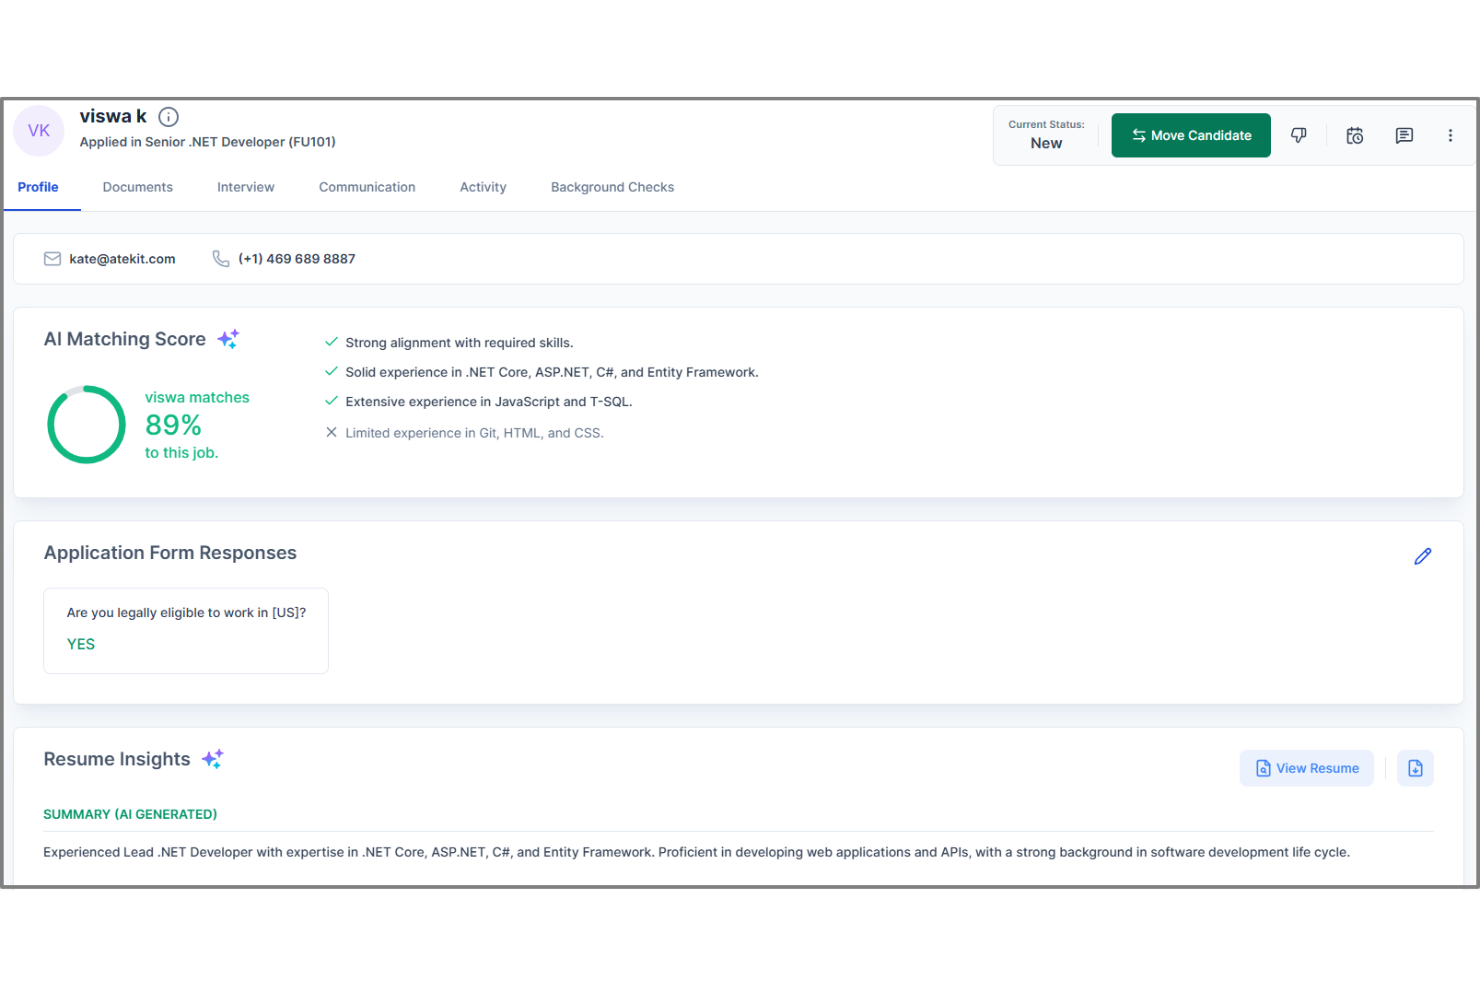
Task: Open the resume with View Resume
Action: click(x=1306, y=768)
